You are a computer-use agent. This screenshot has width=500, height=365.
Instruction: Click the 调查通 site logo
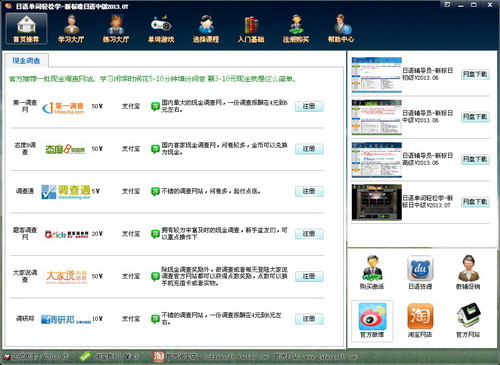pos(66,192)
